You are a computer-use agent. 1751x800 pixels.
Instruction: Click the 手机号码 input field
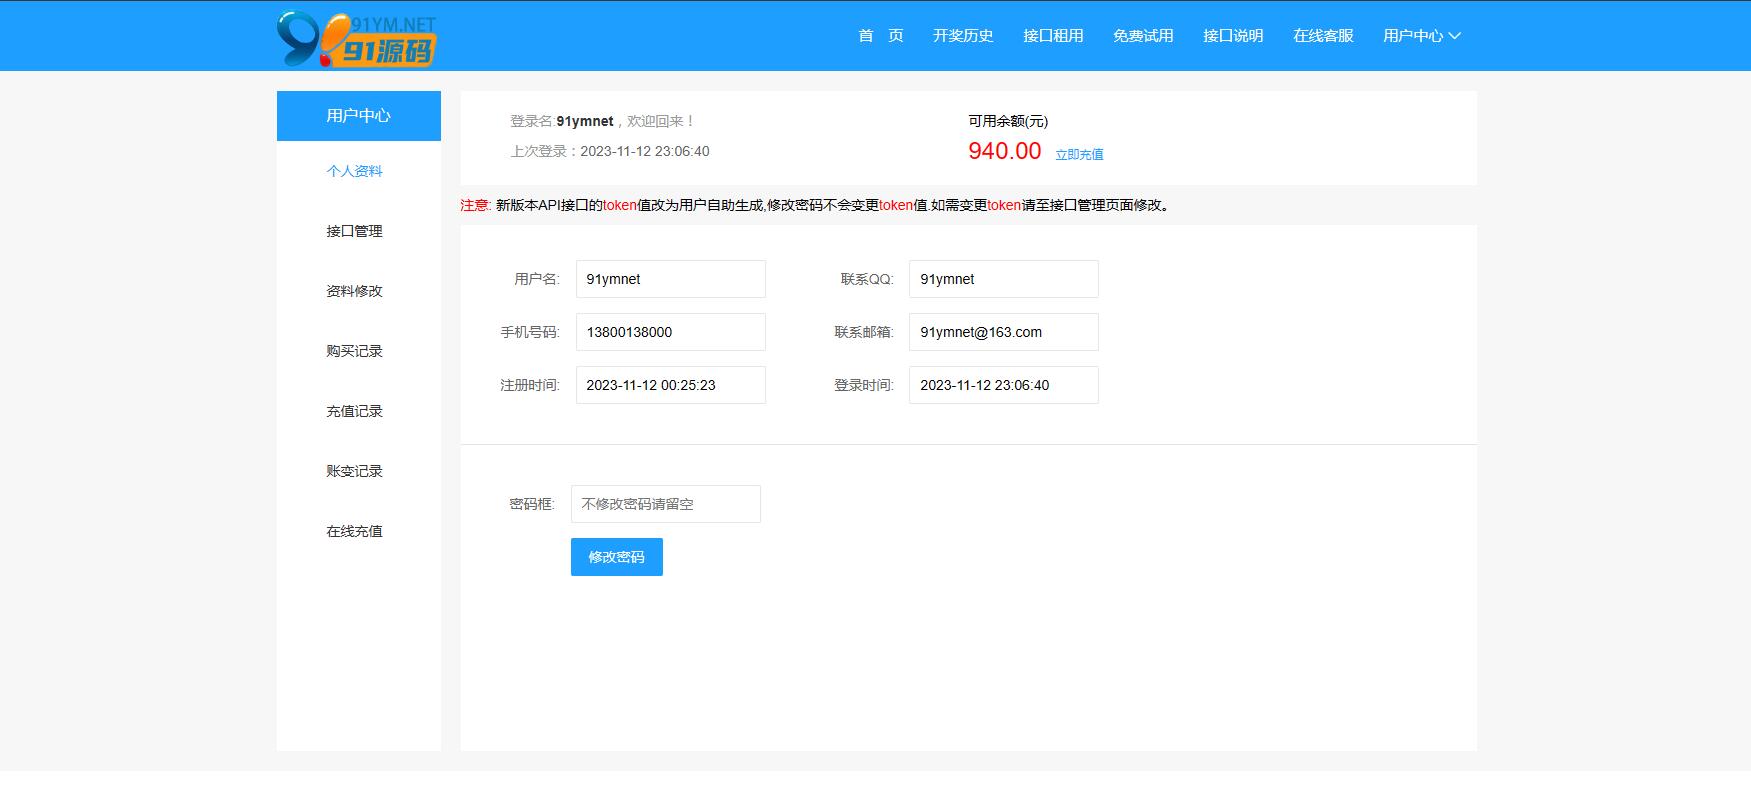pyautogui.click(x=671, y=332)
